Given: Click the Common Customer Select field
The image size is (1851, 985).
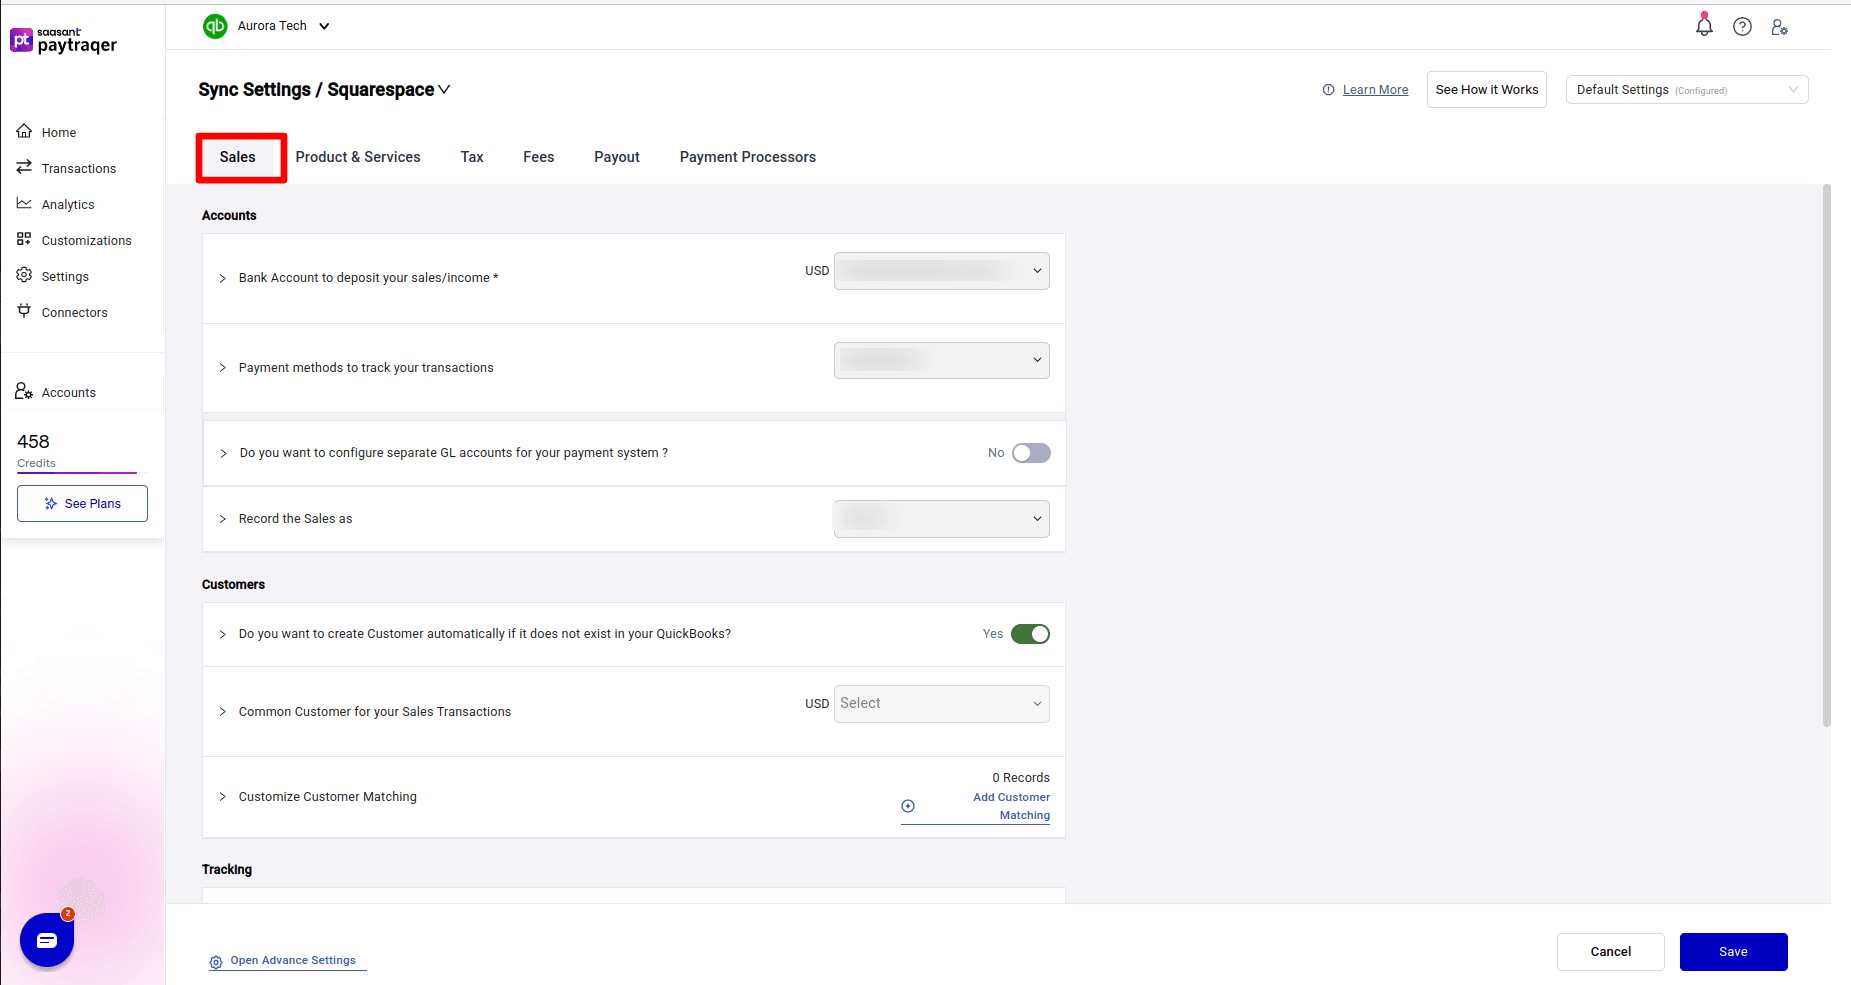Looking at the screenshot, I should pos(940,703).
